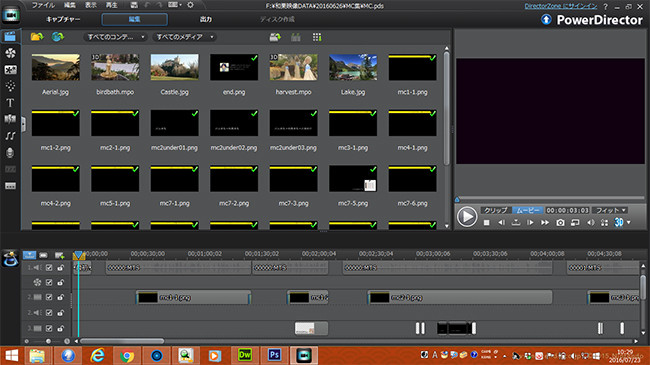The image size is (650, 365).
Task: Toggle enable checkbox for audio track 2
Action: (49, 313)
